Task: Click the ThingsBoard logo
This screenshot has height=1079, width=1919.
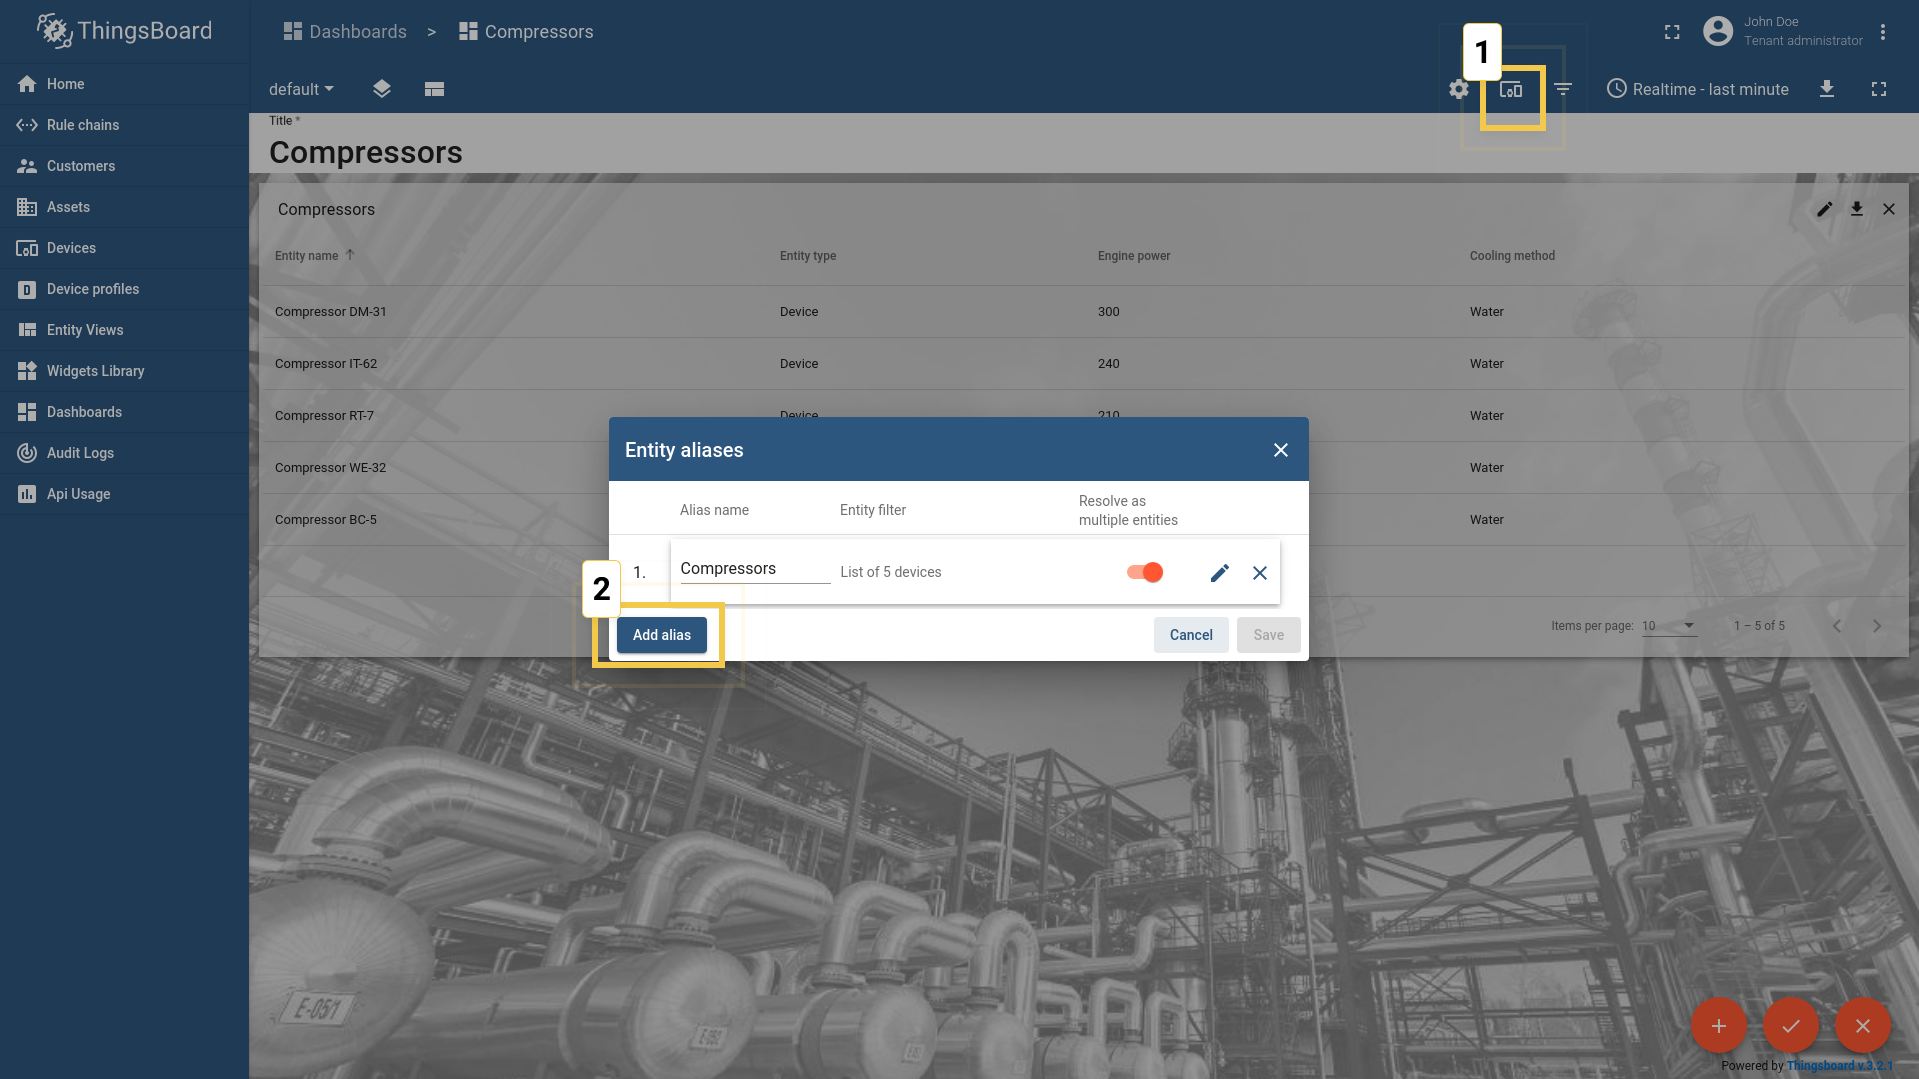Action: pyautogui.click(x=124, y=31)
